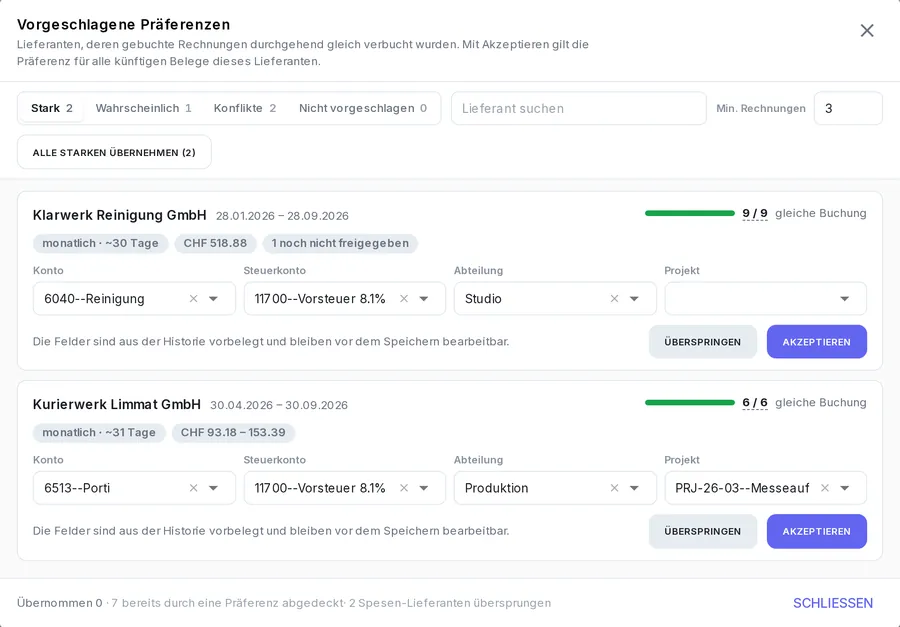Viewport: 900px width, 627px height.
Task: Click the green progress bar for Kurierwerk Limmat
Action: pos(689,402)
